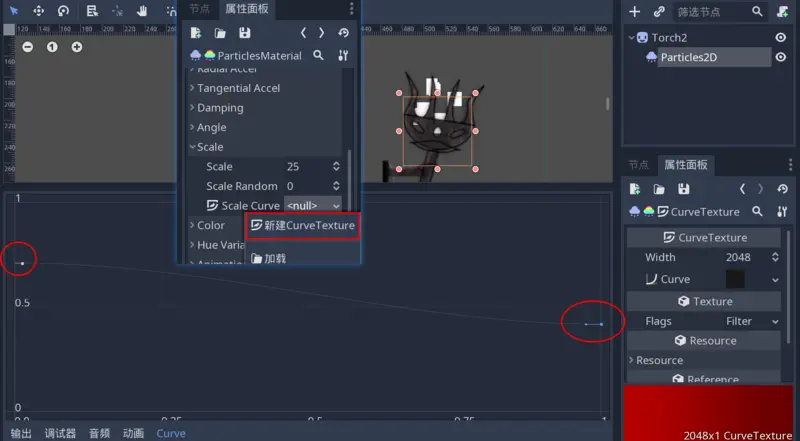This screenshot has width=800, height=441.
Task: Open resource in right inspector folder icon
Action: click(659, 189)
